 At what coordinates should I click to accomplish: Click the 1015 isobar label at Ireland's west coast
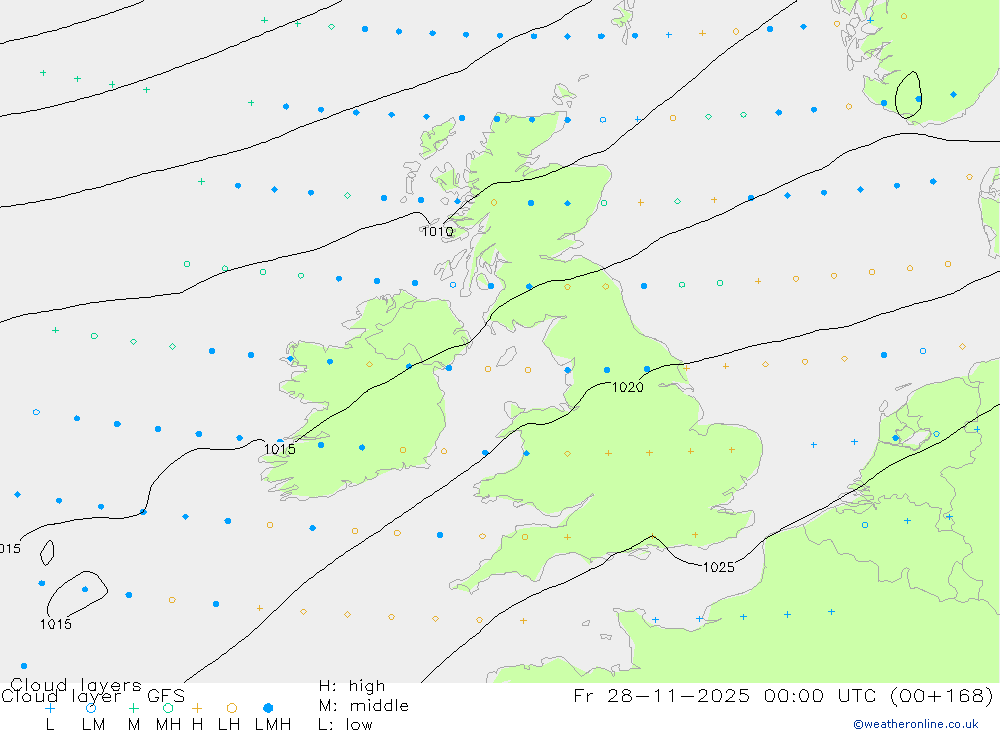pyautogui.click(x=279, y=449)
